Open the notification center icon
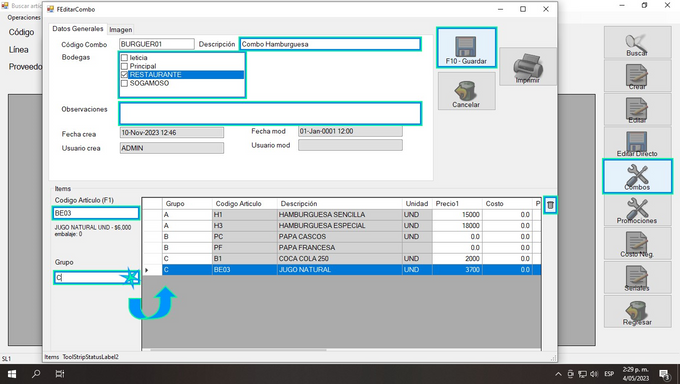The image size is (680, 384). (x=664, y=374)
